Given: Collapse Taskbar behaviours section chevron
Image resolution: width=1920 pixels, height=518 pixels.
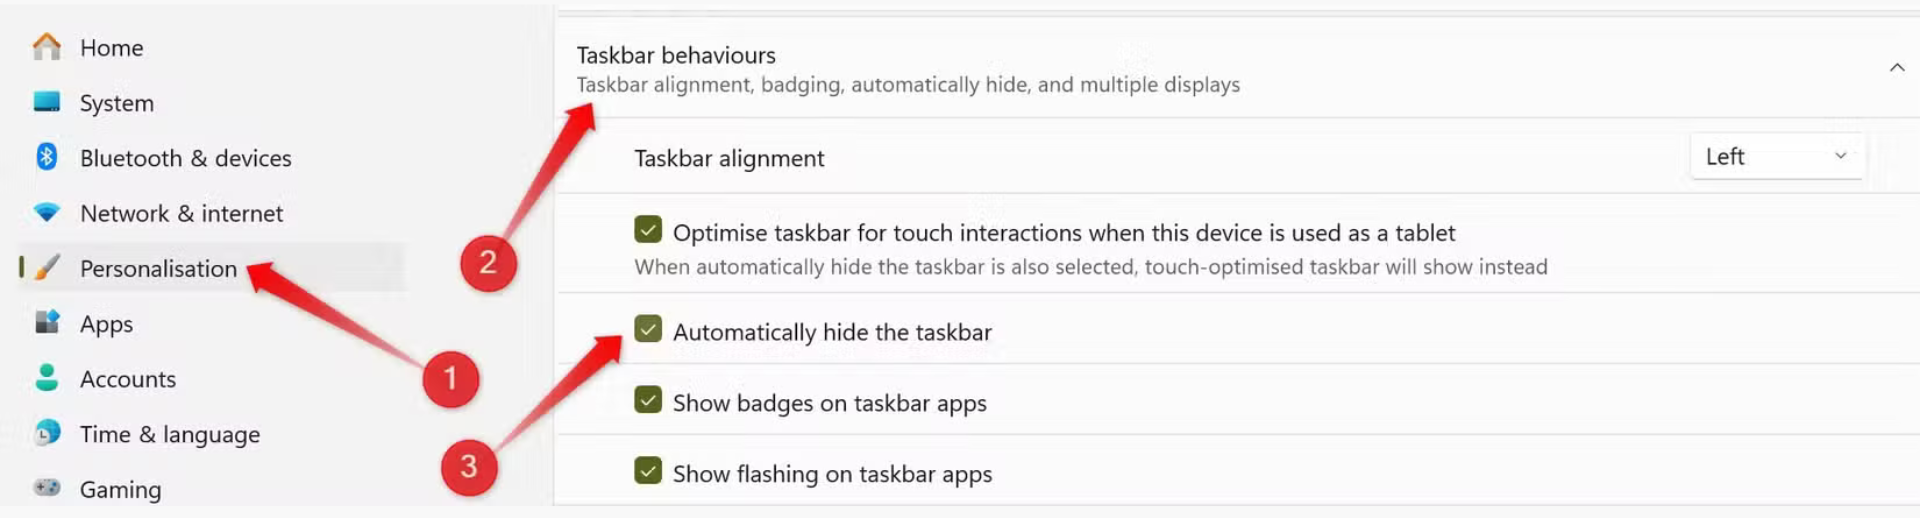Looking at the screenshot, I should tap(1896, 68).
